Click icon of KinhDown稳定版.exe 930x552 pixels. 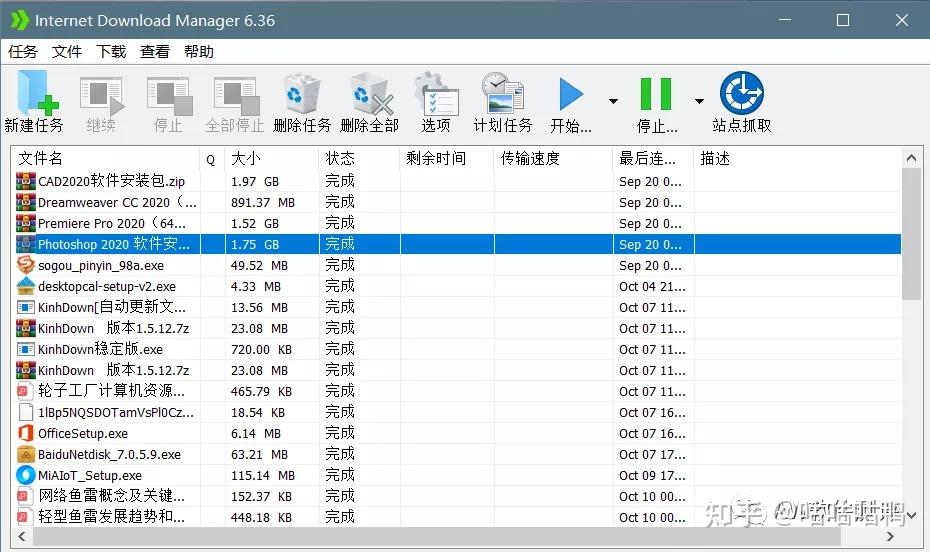pos(26,349)
